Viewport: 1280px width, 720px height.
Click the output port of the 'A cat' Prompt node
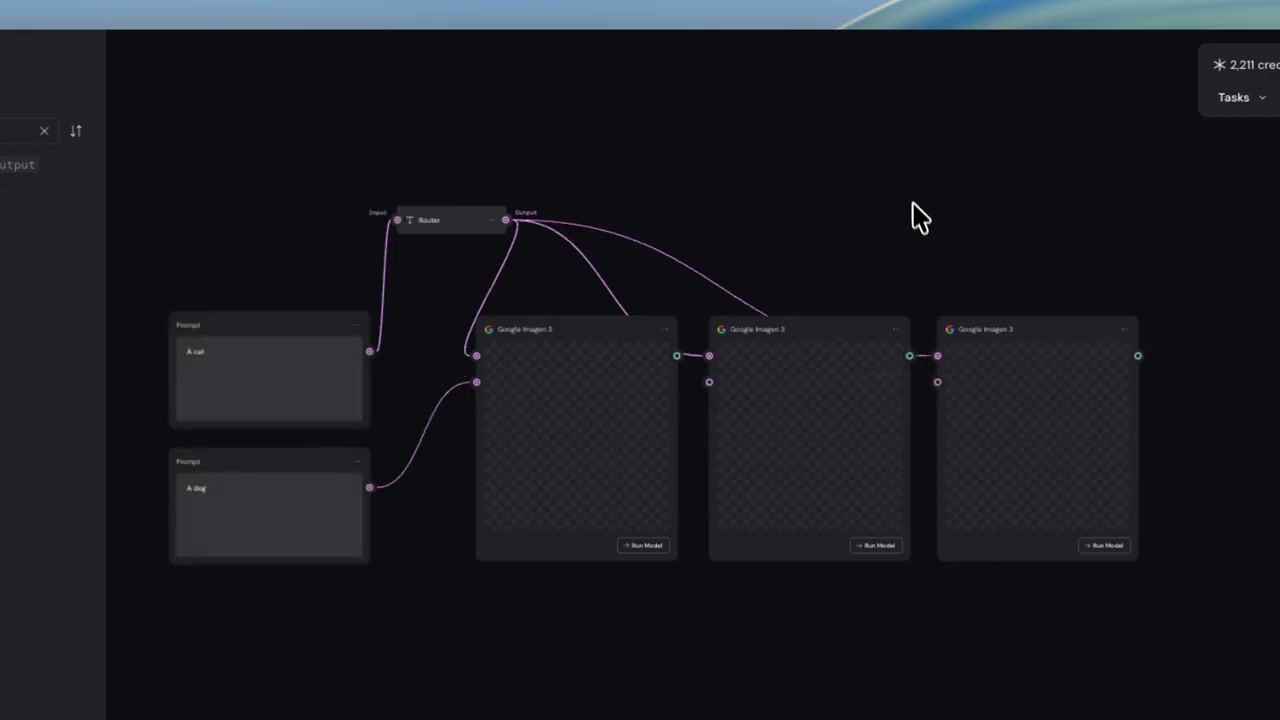click(x=369, y=351)
